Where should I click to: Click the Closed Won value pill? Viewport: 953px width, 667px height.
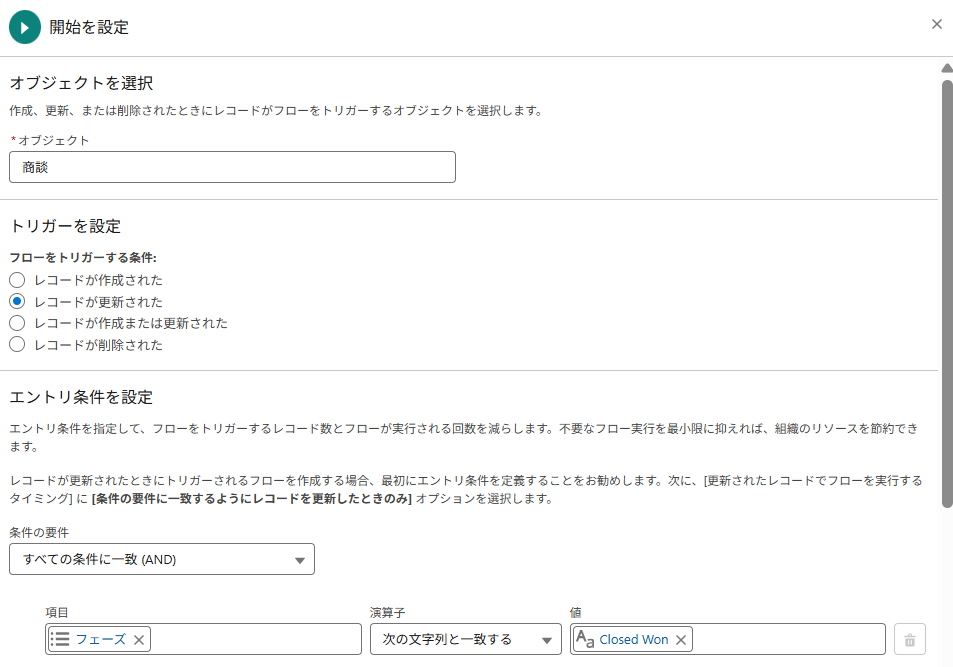click(633, 640)
